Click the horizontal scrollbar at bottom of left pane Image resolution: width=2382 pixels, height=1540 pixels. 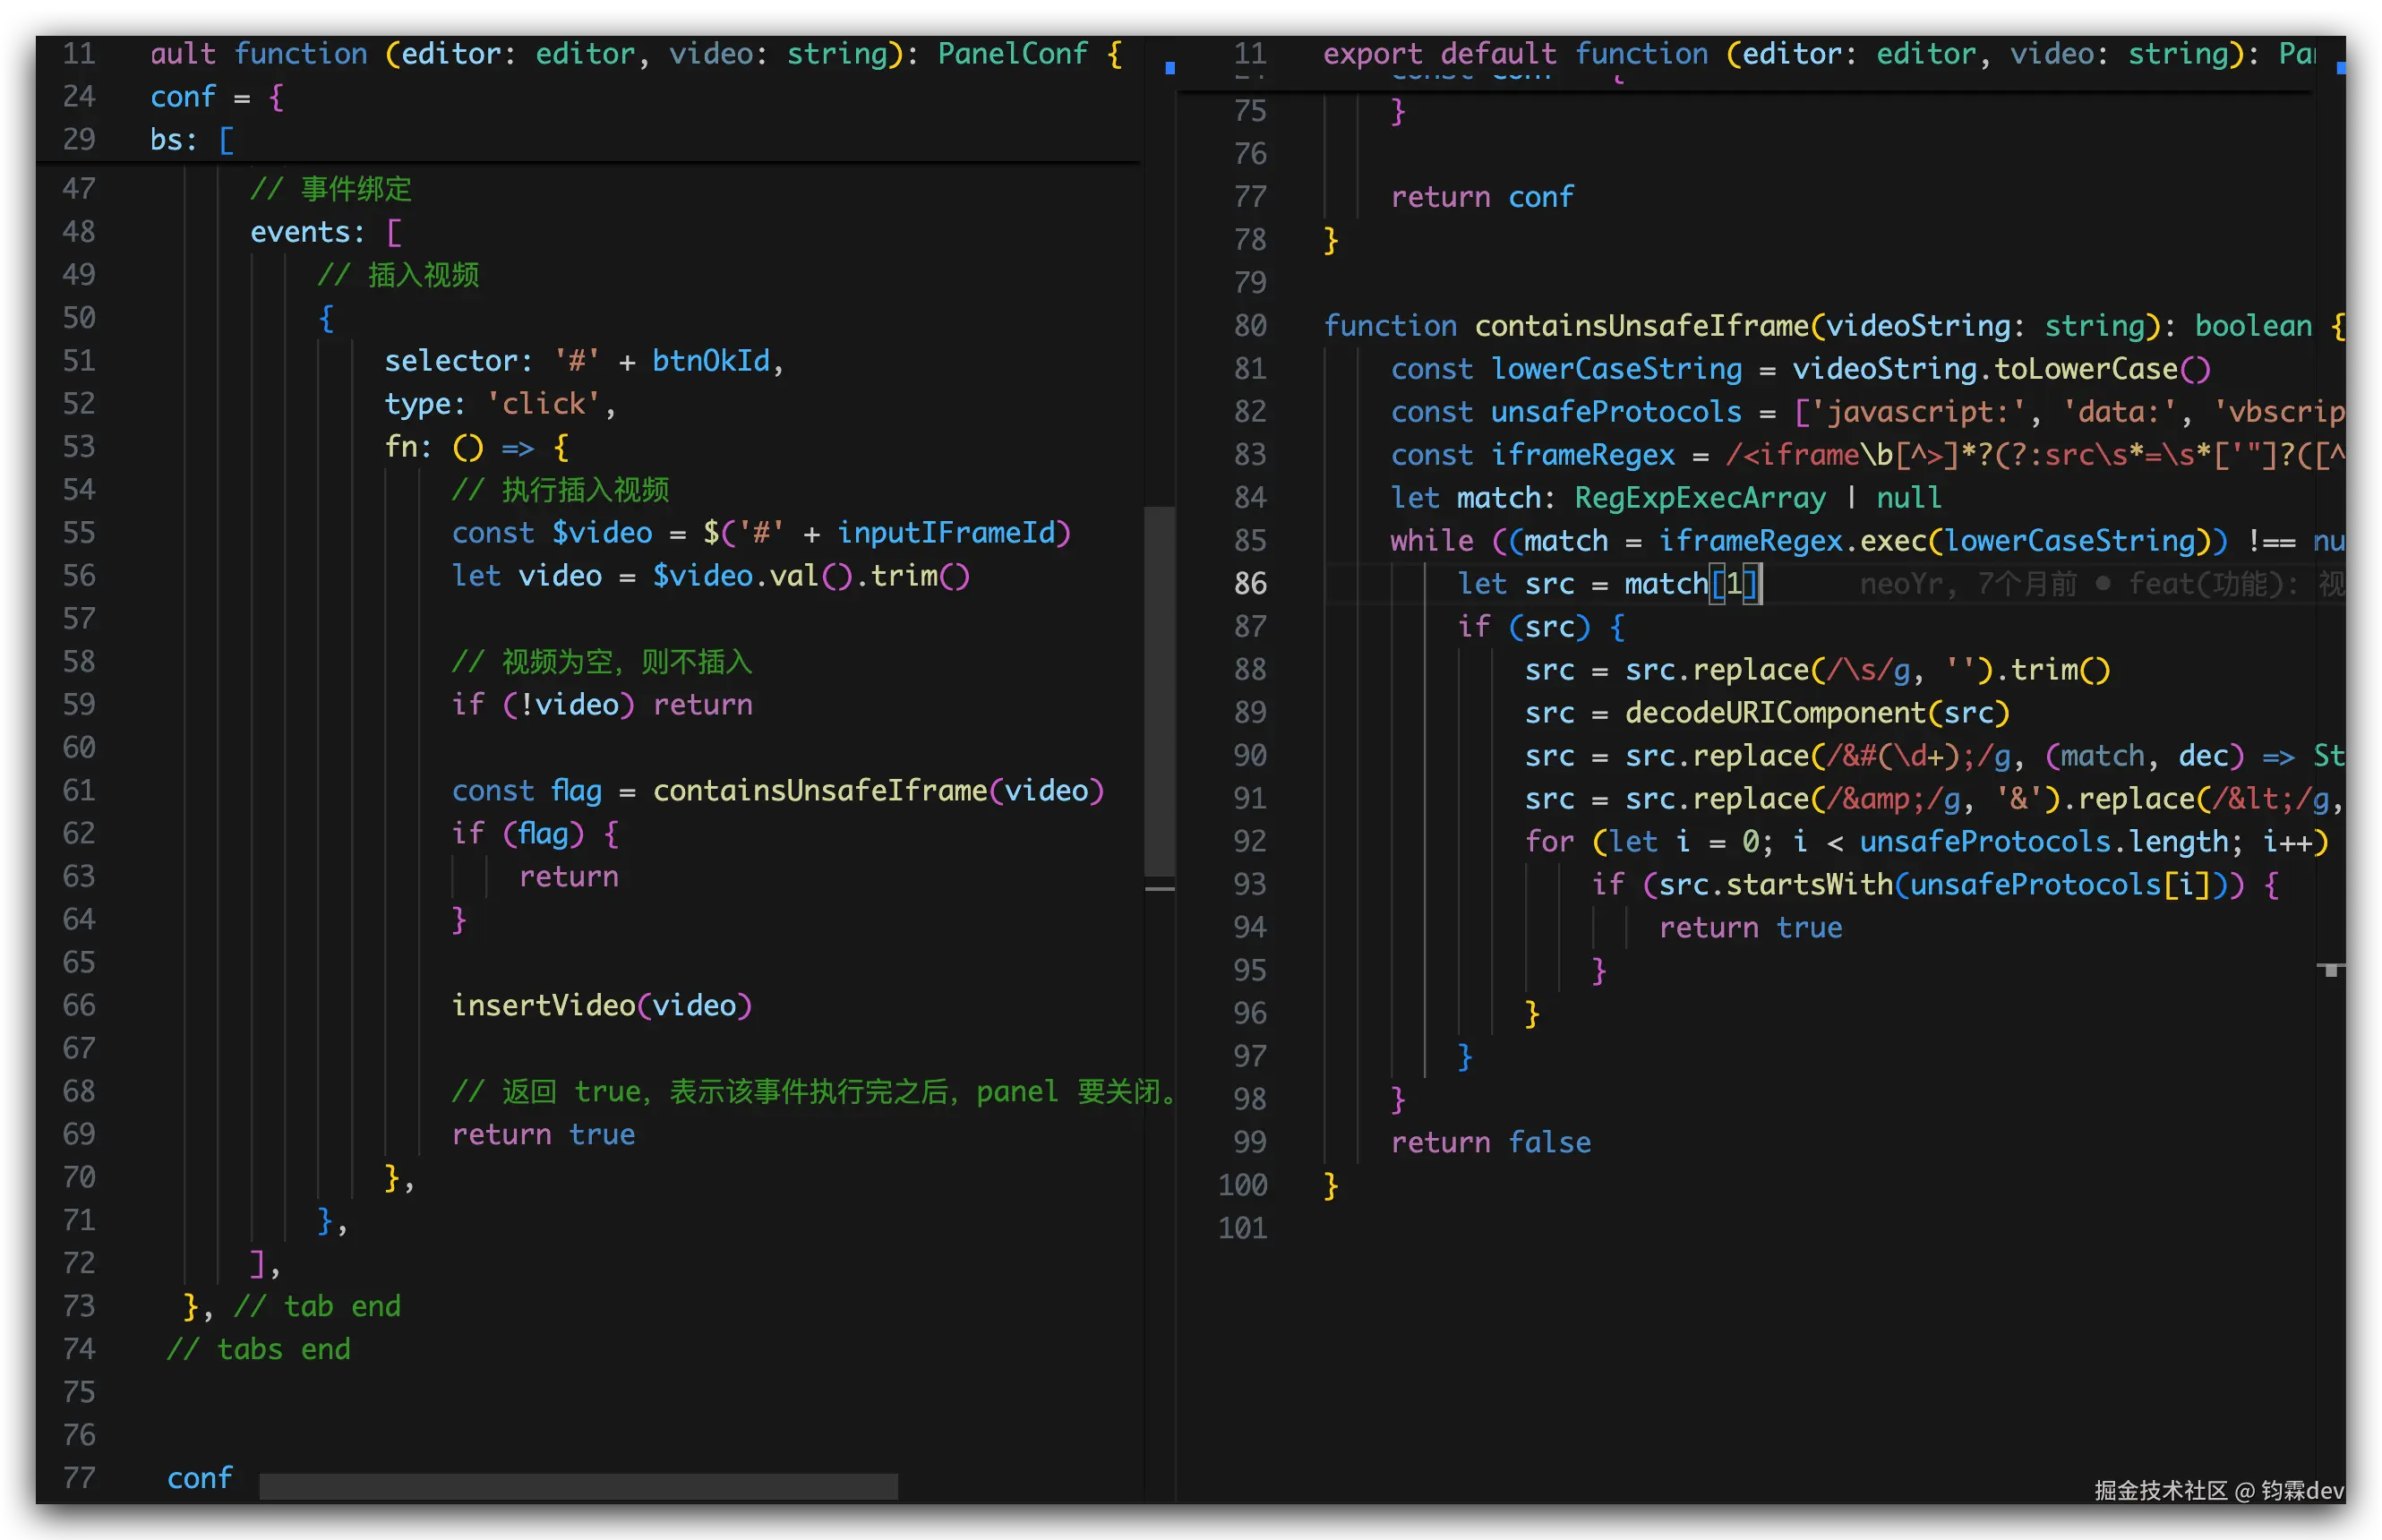point(578,1486)
